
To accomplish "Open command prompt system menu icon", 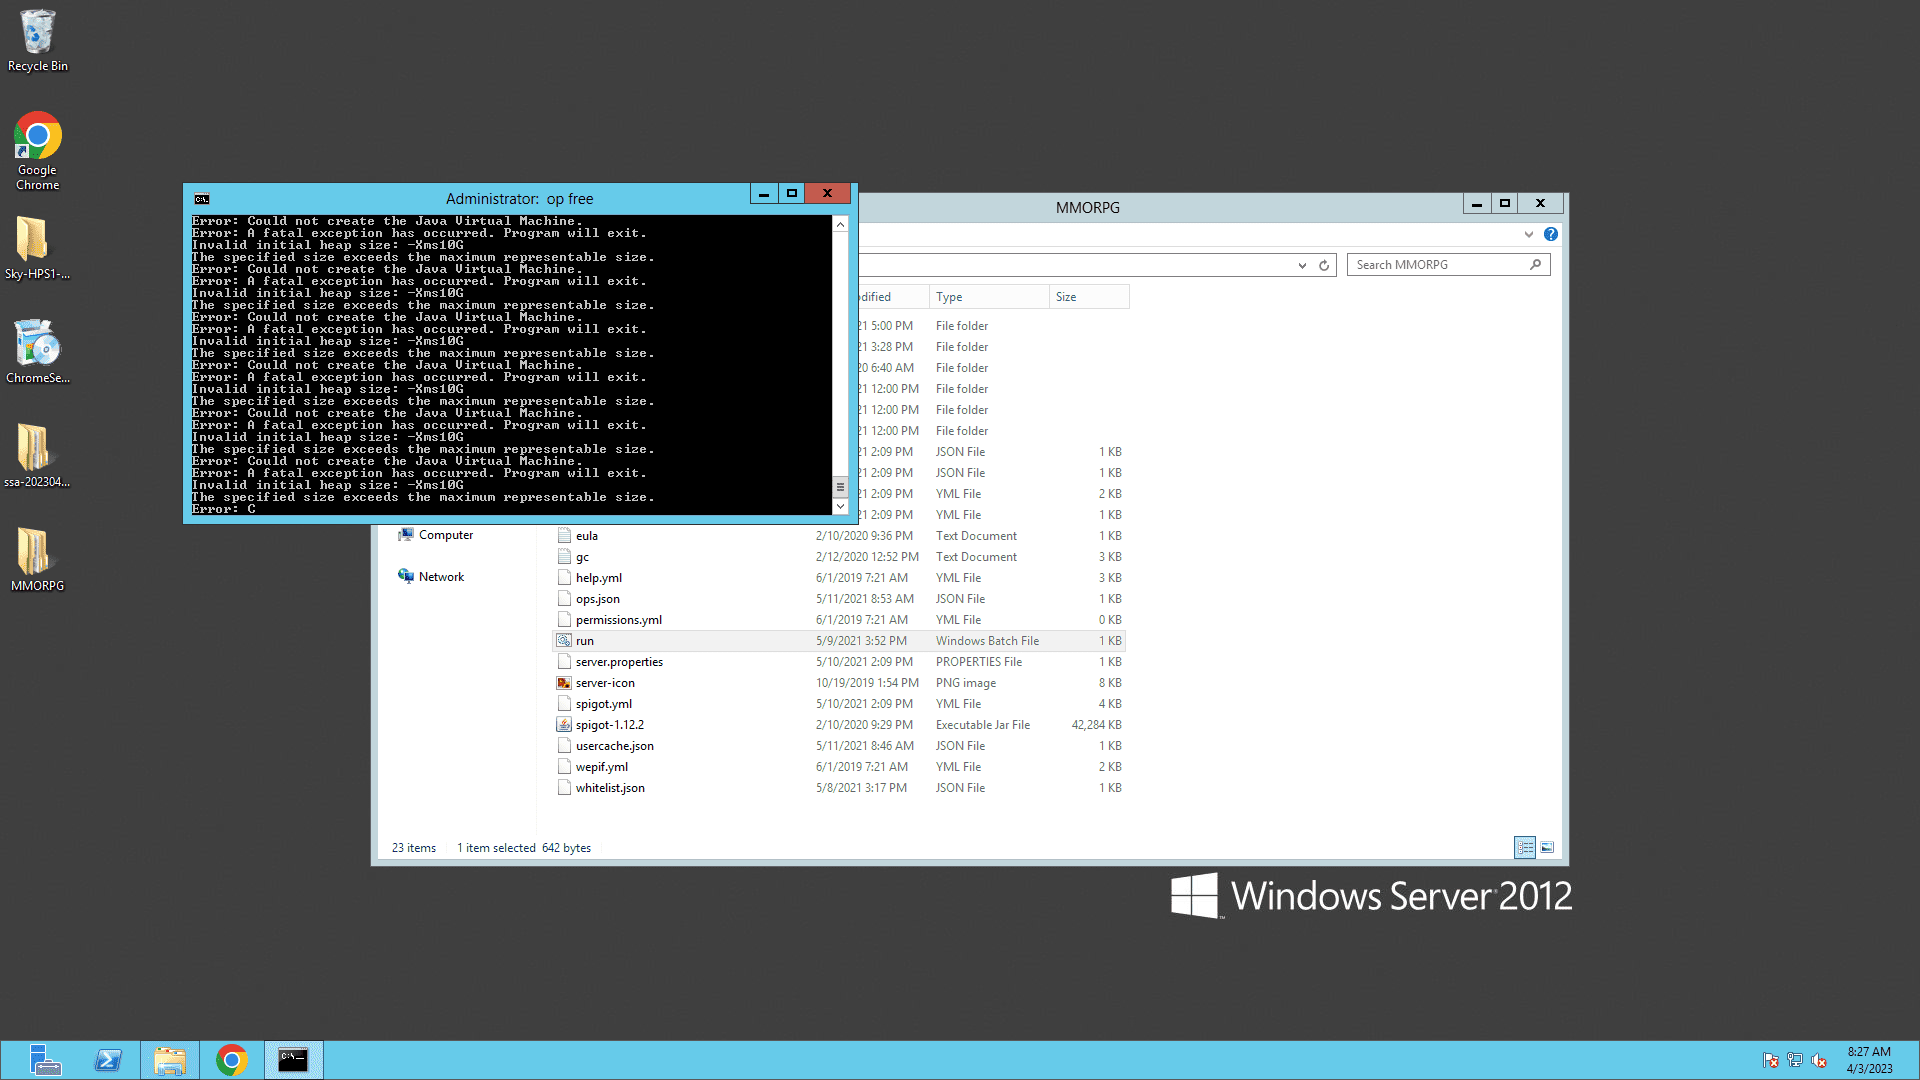I will pyautogui.click(x=202, y=198).
